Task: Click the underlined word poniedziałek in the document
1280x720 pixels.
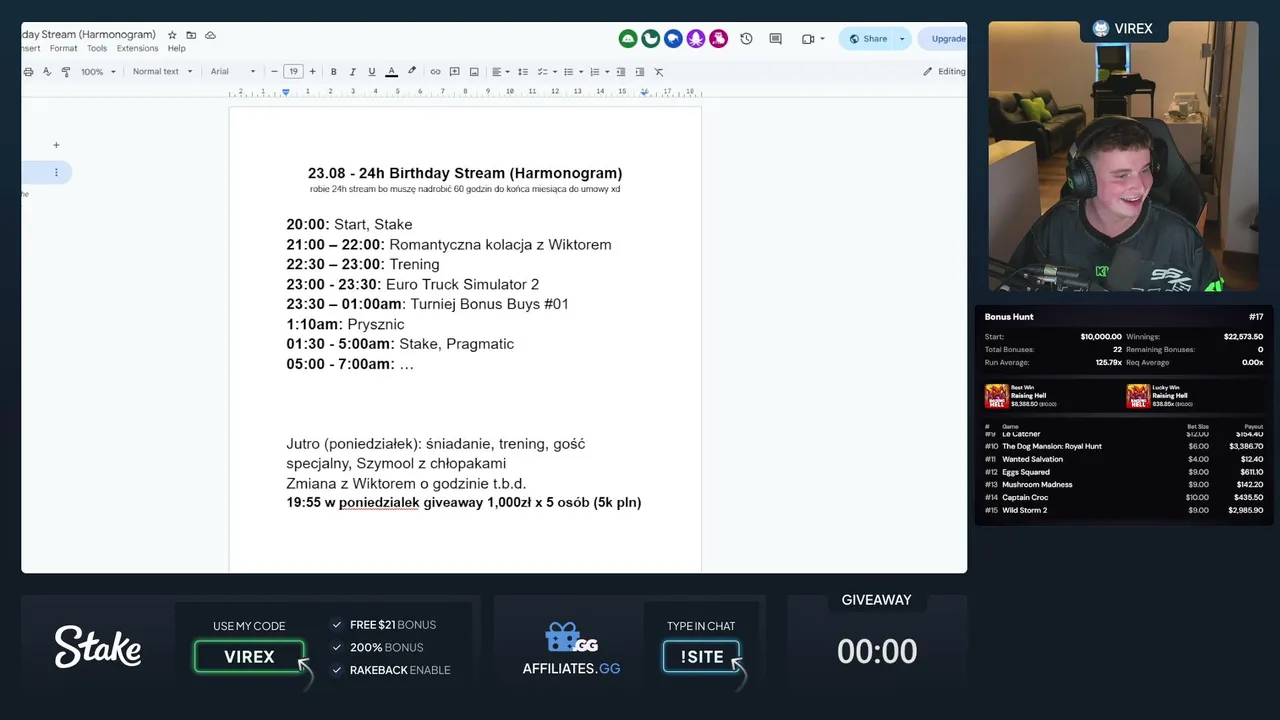Action: point(379,502)
